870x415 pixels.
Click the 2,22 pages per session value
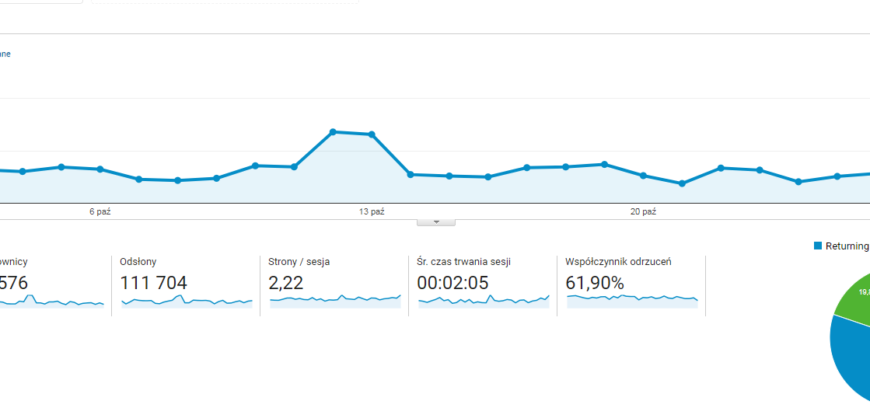coord(286,283)
